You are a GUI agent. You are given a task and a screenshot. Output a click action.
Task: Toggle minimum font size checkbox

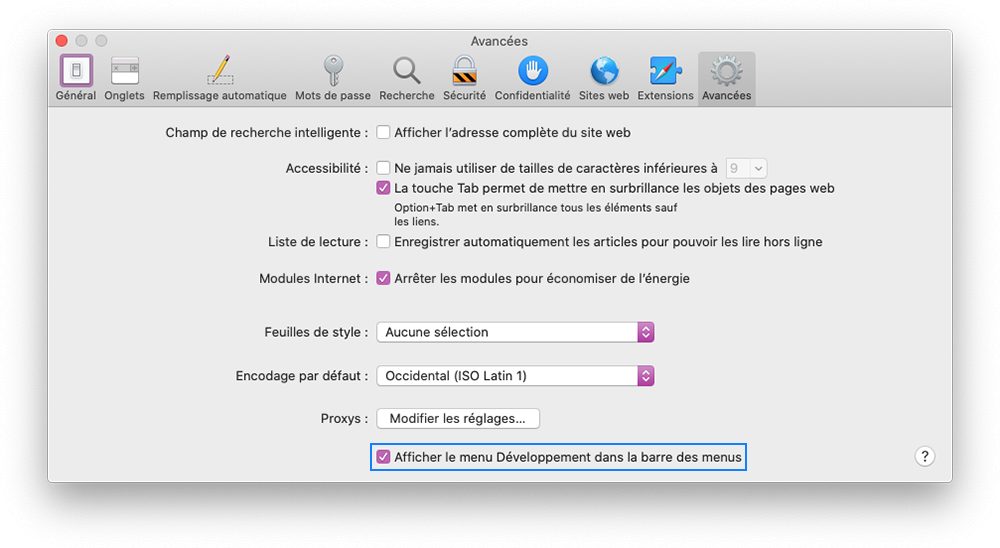click(x=383, y=169)
